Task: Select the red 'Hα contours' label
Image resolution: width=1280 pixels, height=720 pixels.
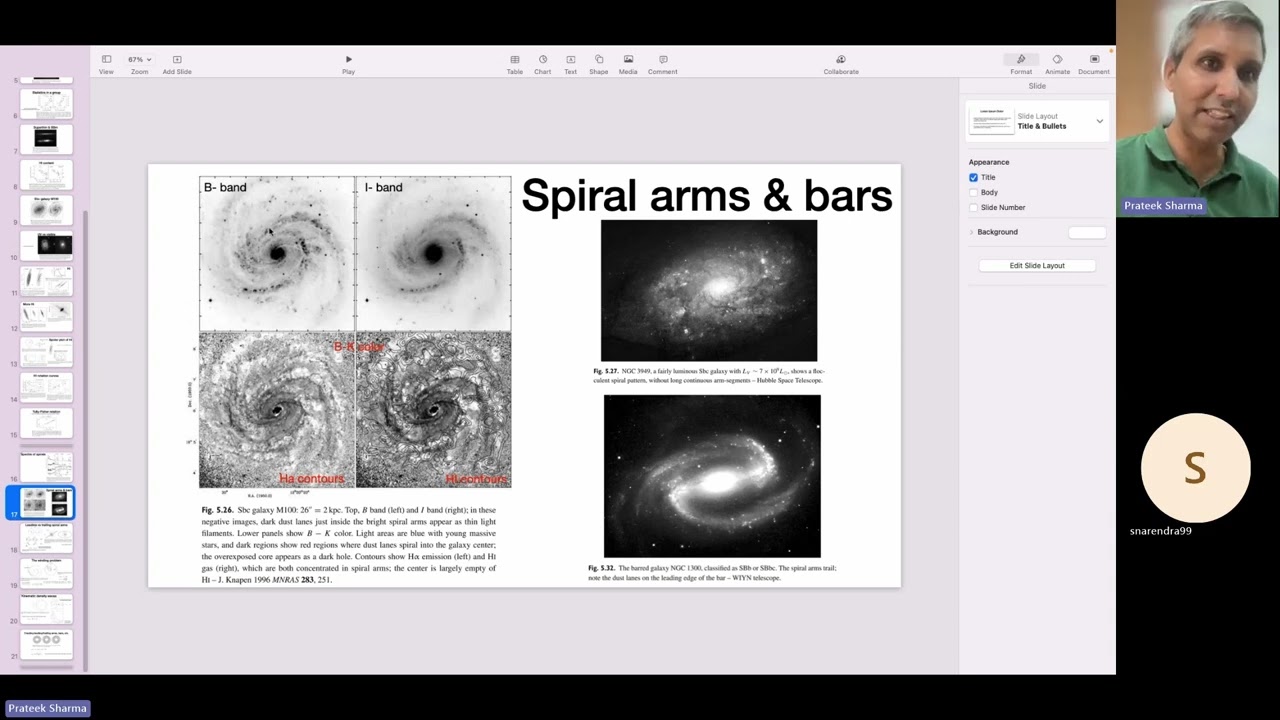Action: pos(311,479)
